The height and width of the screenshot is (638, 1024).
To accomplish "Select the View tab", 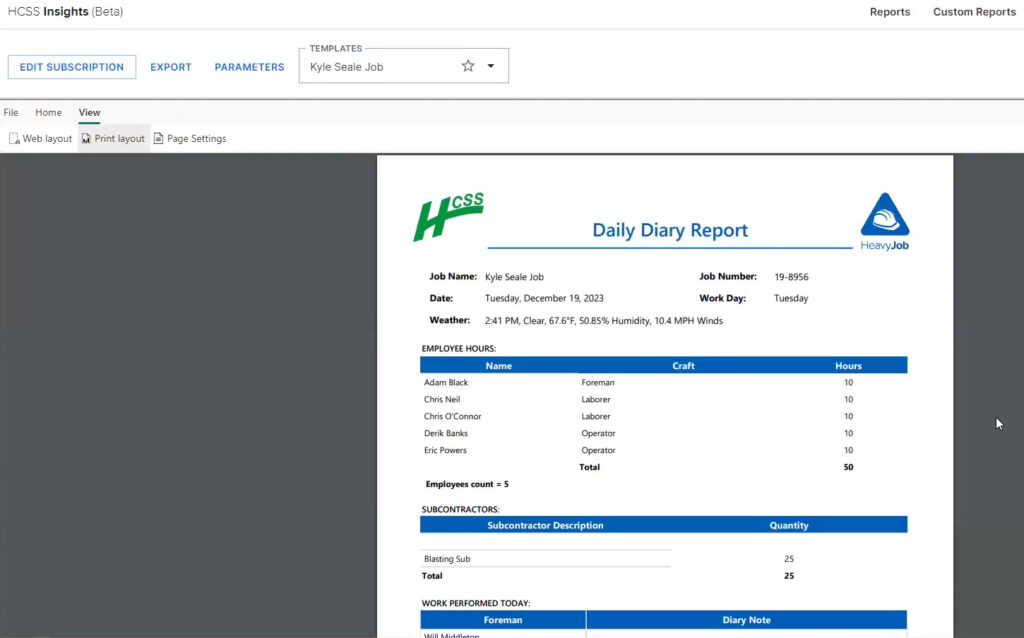I will pyautogui.click(x=89, y=112).
